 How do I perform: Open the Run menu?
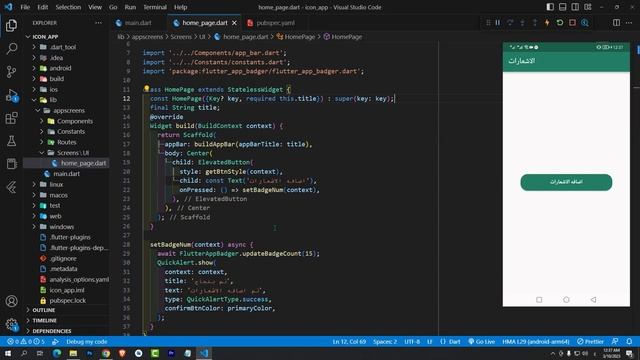[x=130, y=7]
